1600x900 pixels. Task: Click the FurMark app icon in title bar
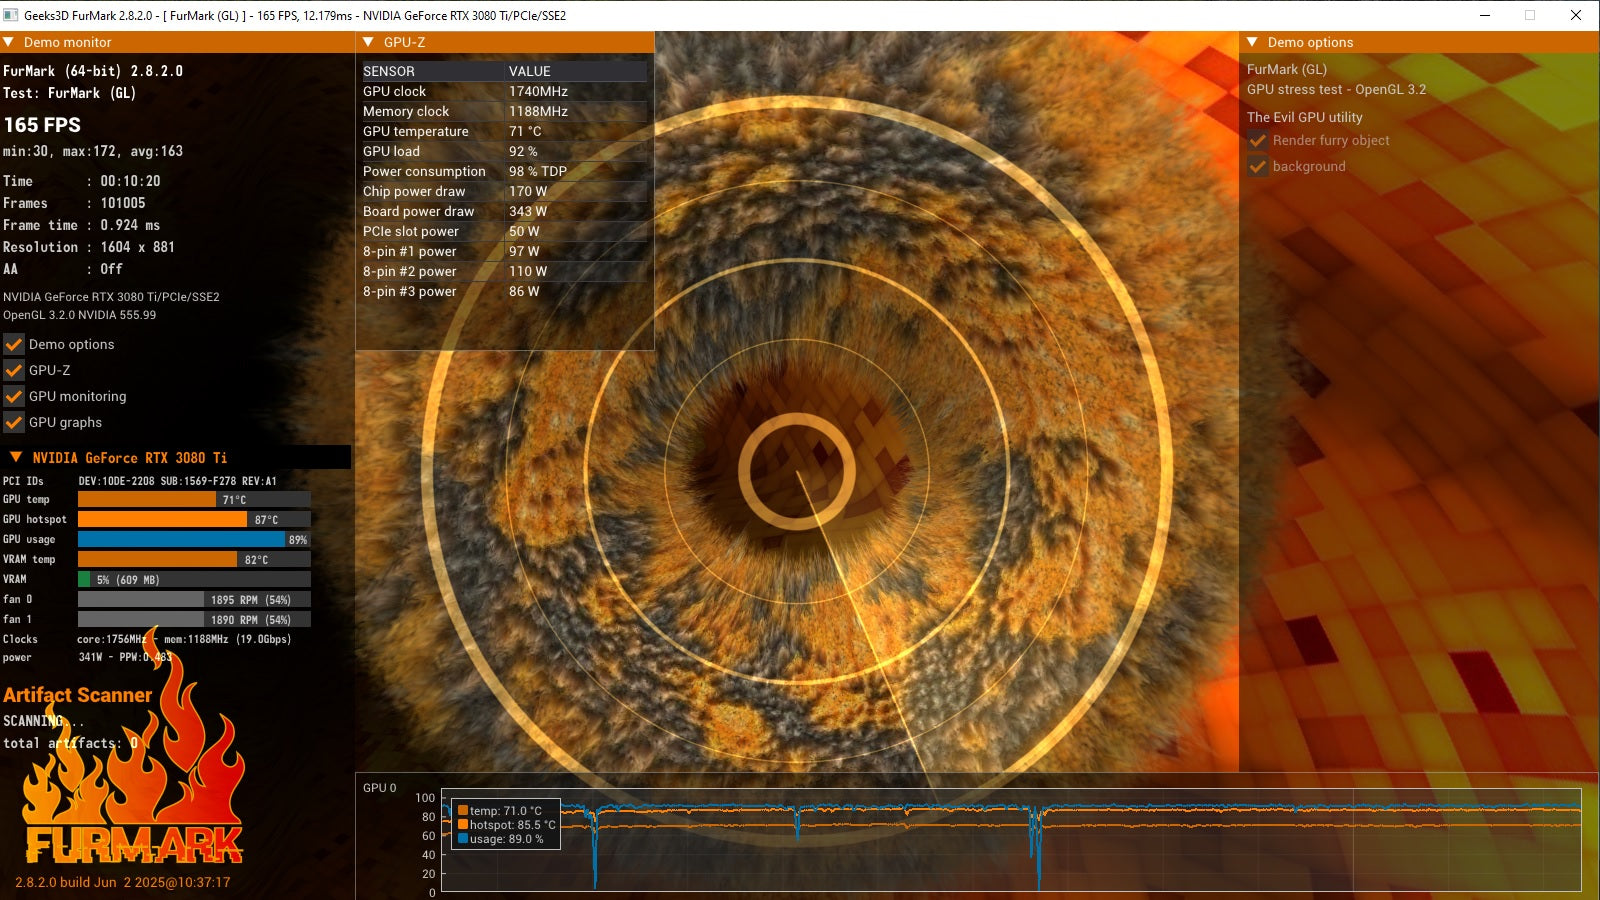11,15
